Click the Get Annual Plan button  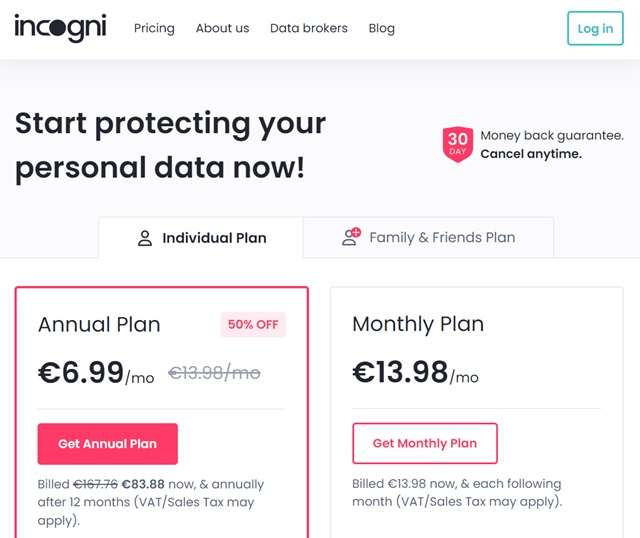[x=107, y=444]
